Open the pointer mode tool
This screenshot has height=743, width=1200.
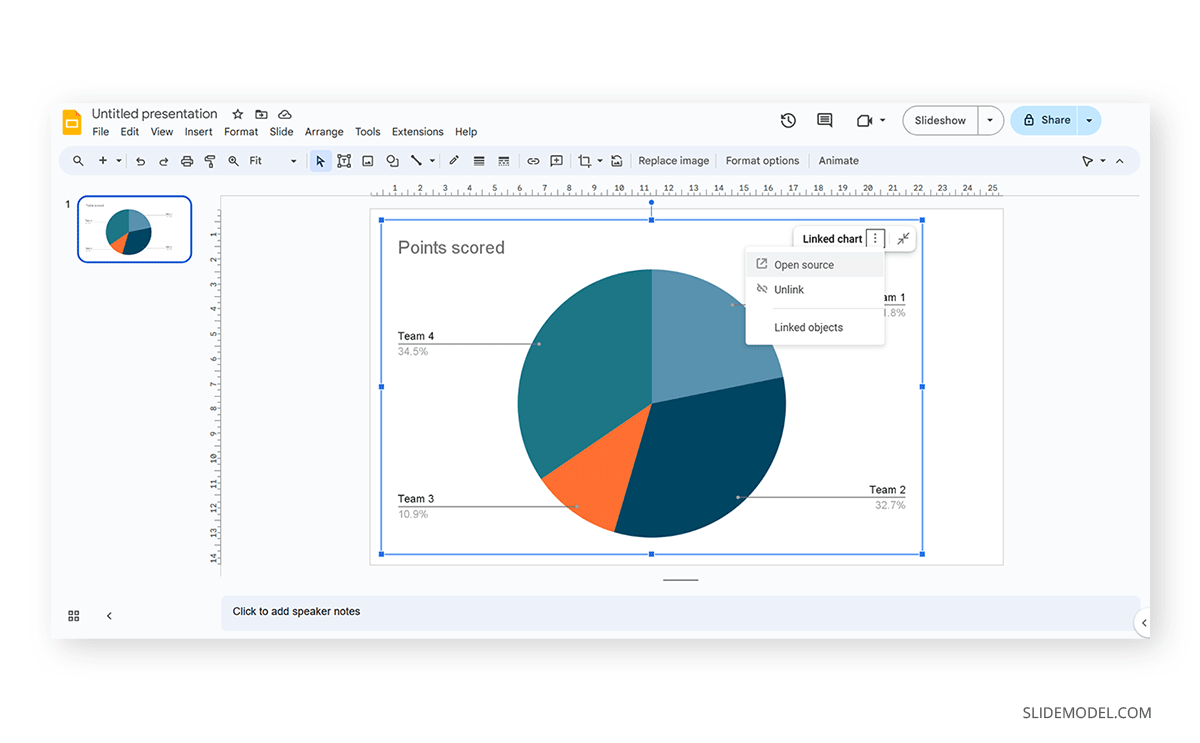(x=1087, y=161)
